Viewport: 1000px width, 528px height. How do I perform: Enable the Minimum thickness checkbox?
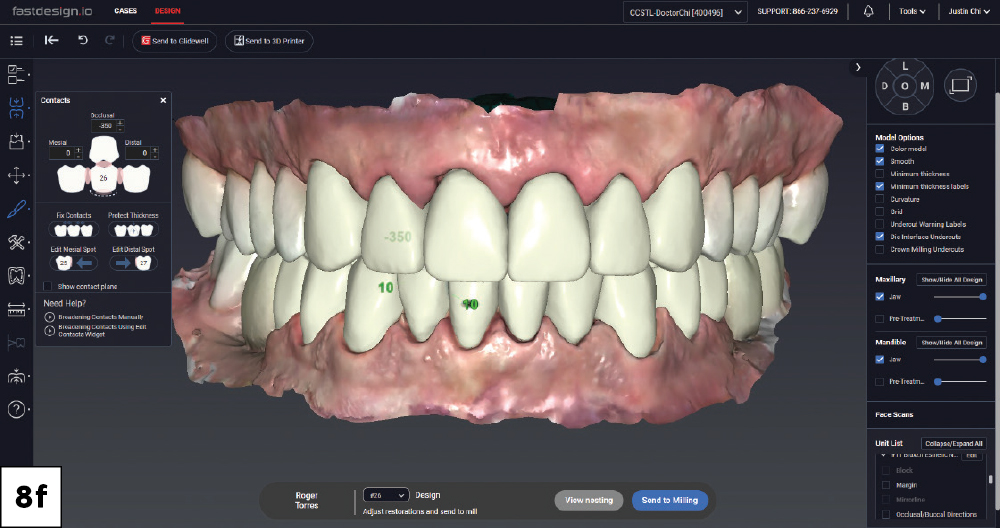pyautogui.click(x=879, y=173)
